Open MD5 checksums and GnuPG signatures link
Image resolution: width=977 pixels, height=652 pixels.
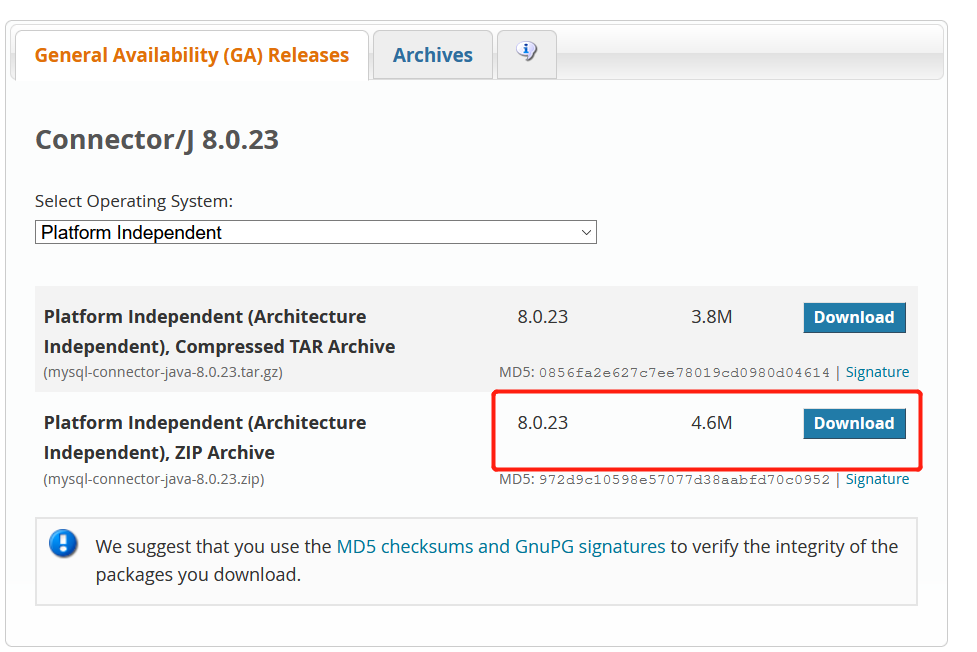coord(501,547)
